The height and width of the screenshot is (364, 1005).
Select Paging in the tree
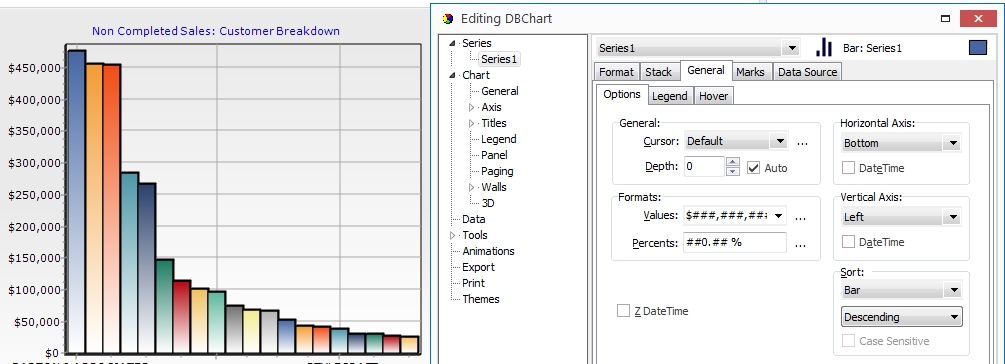497,171
